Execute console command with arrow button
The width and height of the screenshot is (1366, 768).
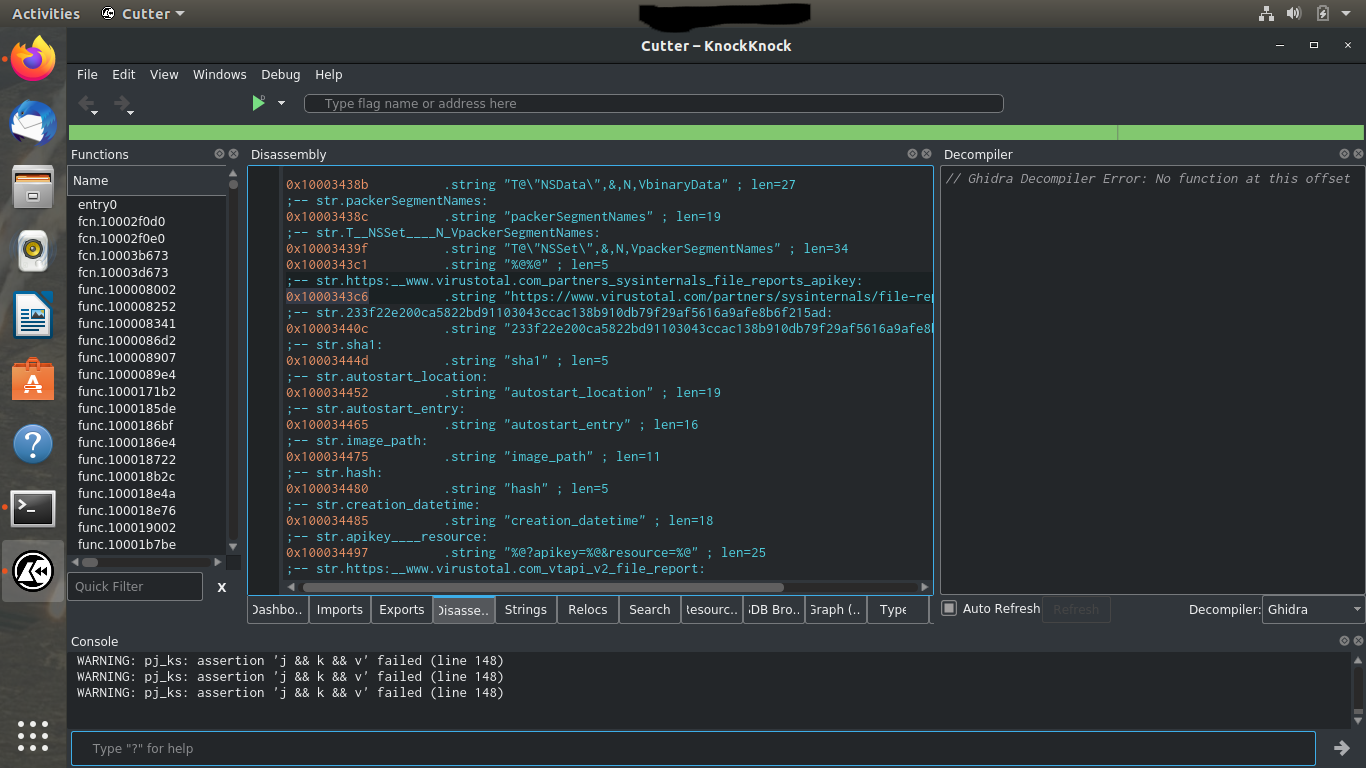(1342, 748)
